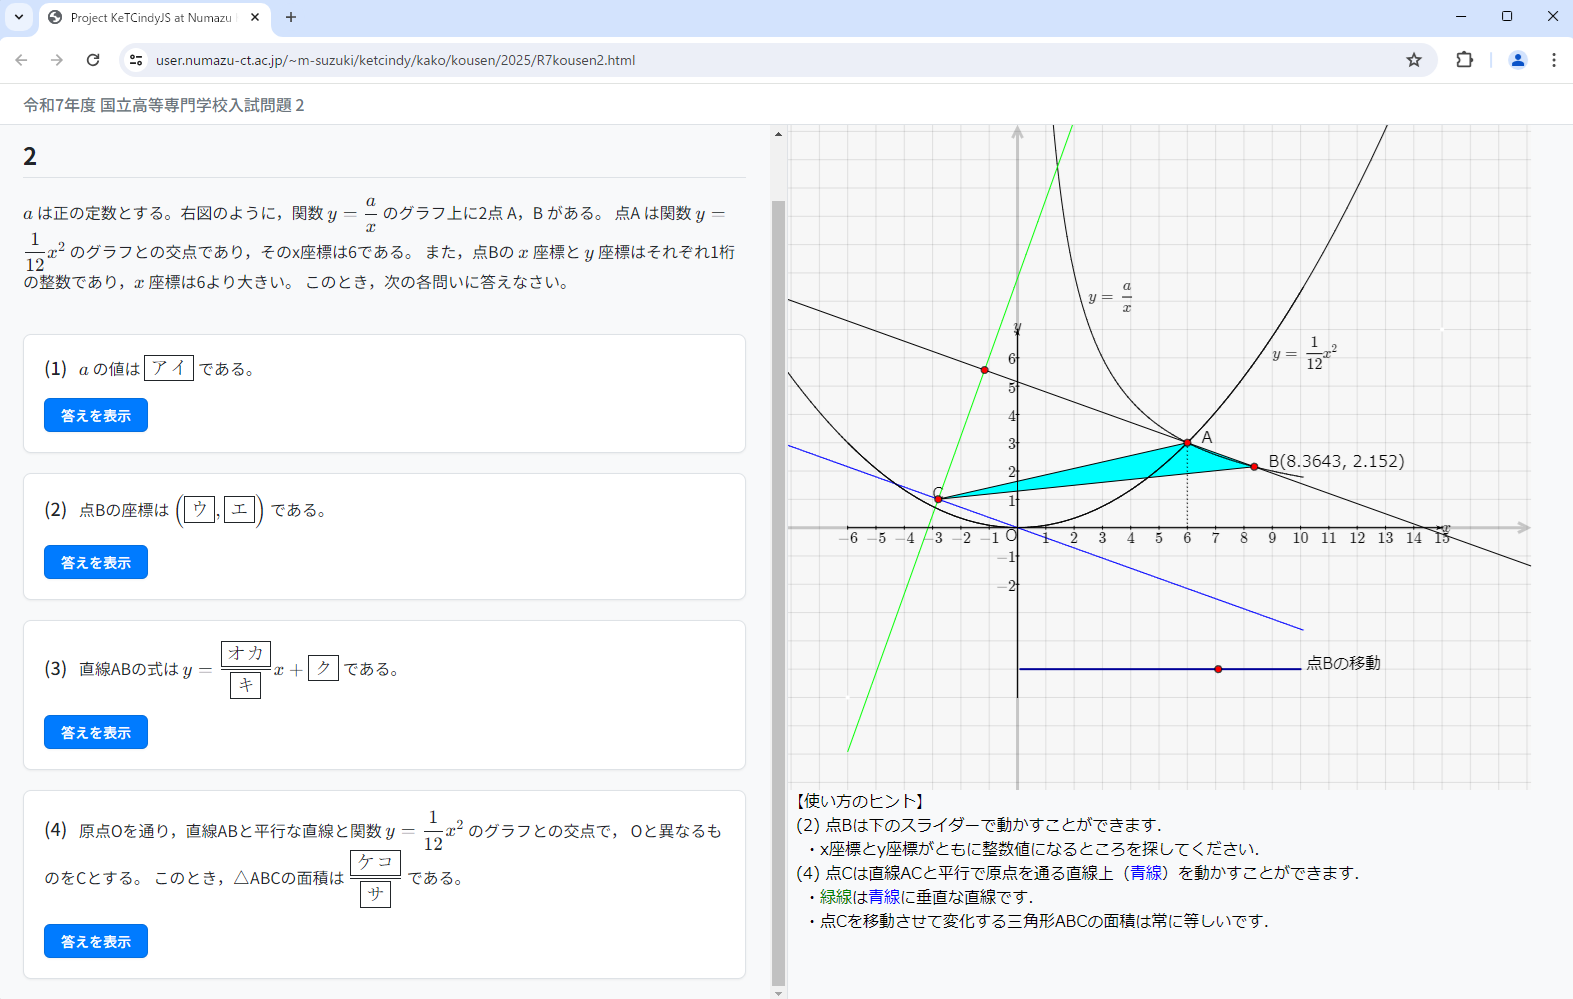Open Chrome three-dot menu
1573x999 pixels.
(1553, 60)
